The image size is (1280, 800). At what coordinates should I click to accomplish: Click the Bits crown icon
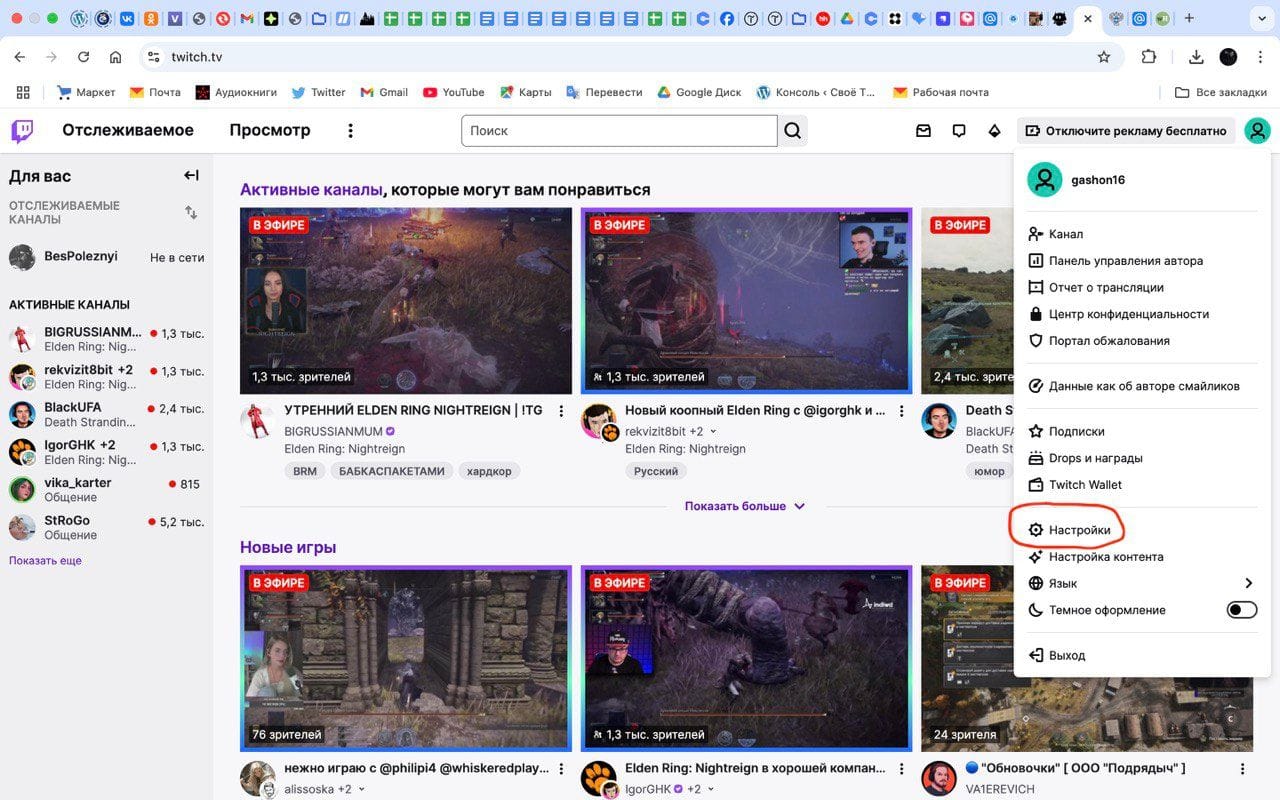point(994,131)
